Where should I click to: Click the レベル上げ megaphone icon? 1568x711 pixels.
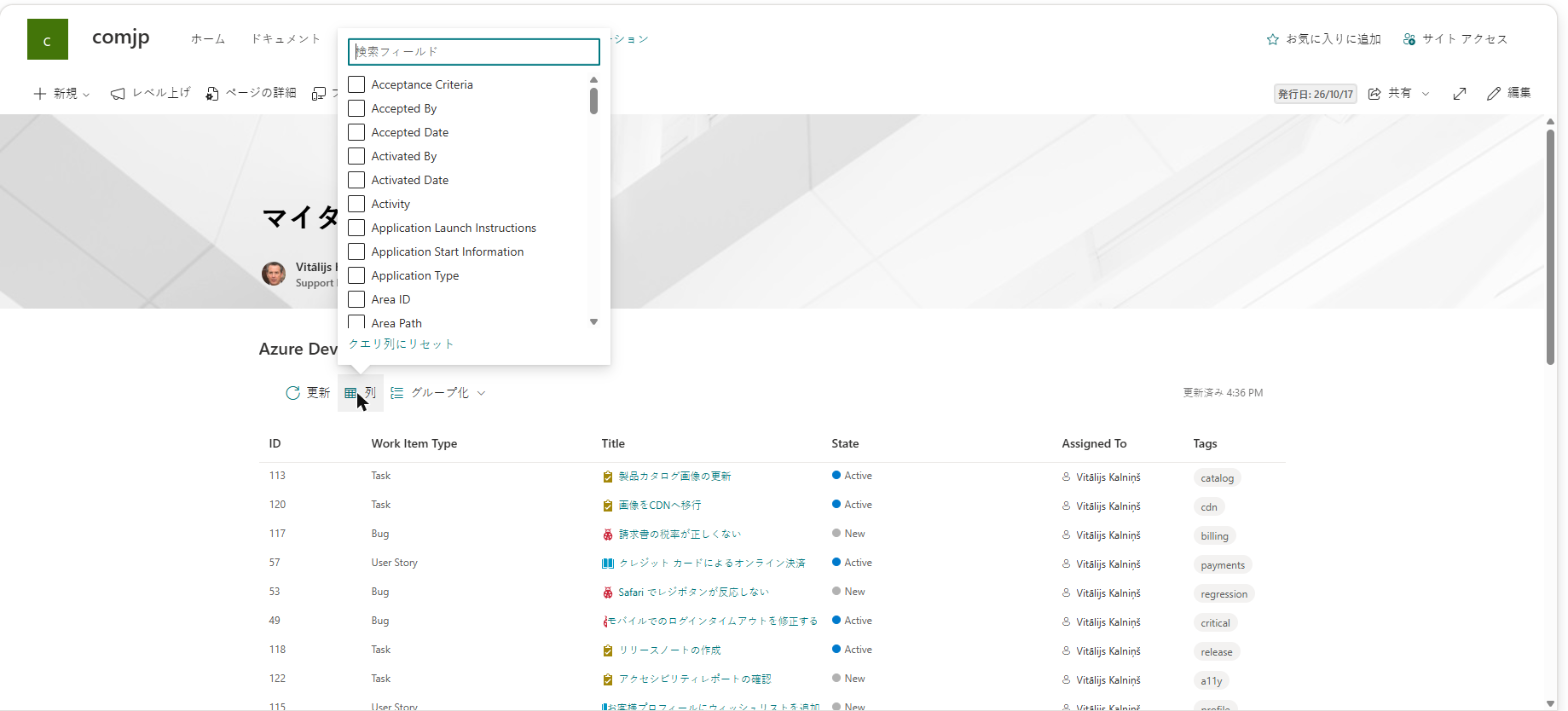(118, 93)
